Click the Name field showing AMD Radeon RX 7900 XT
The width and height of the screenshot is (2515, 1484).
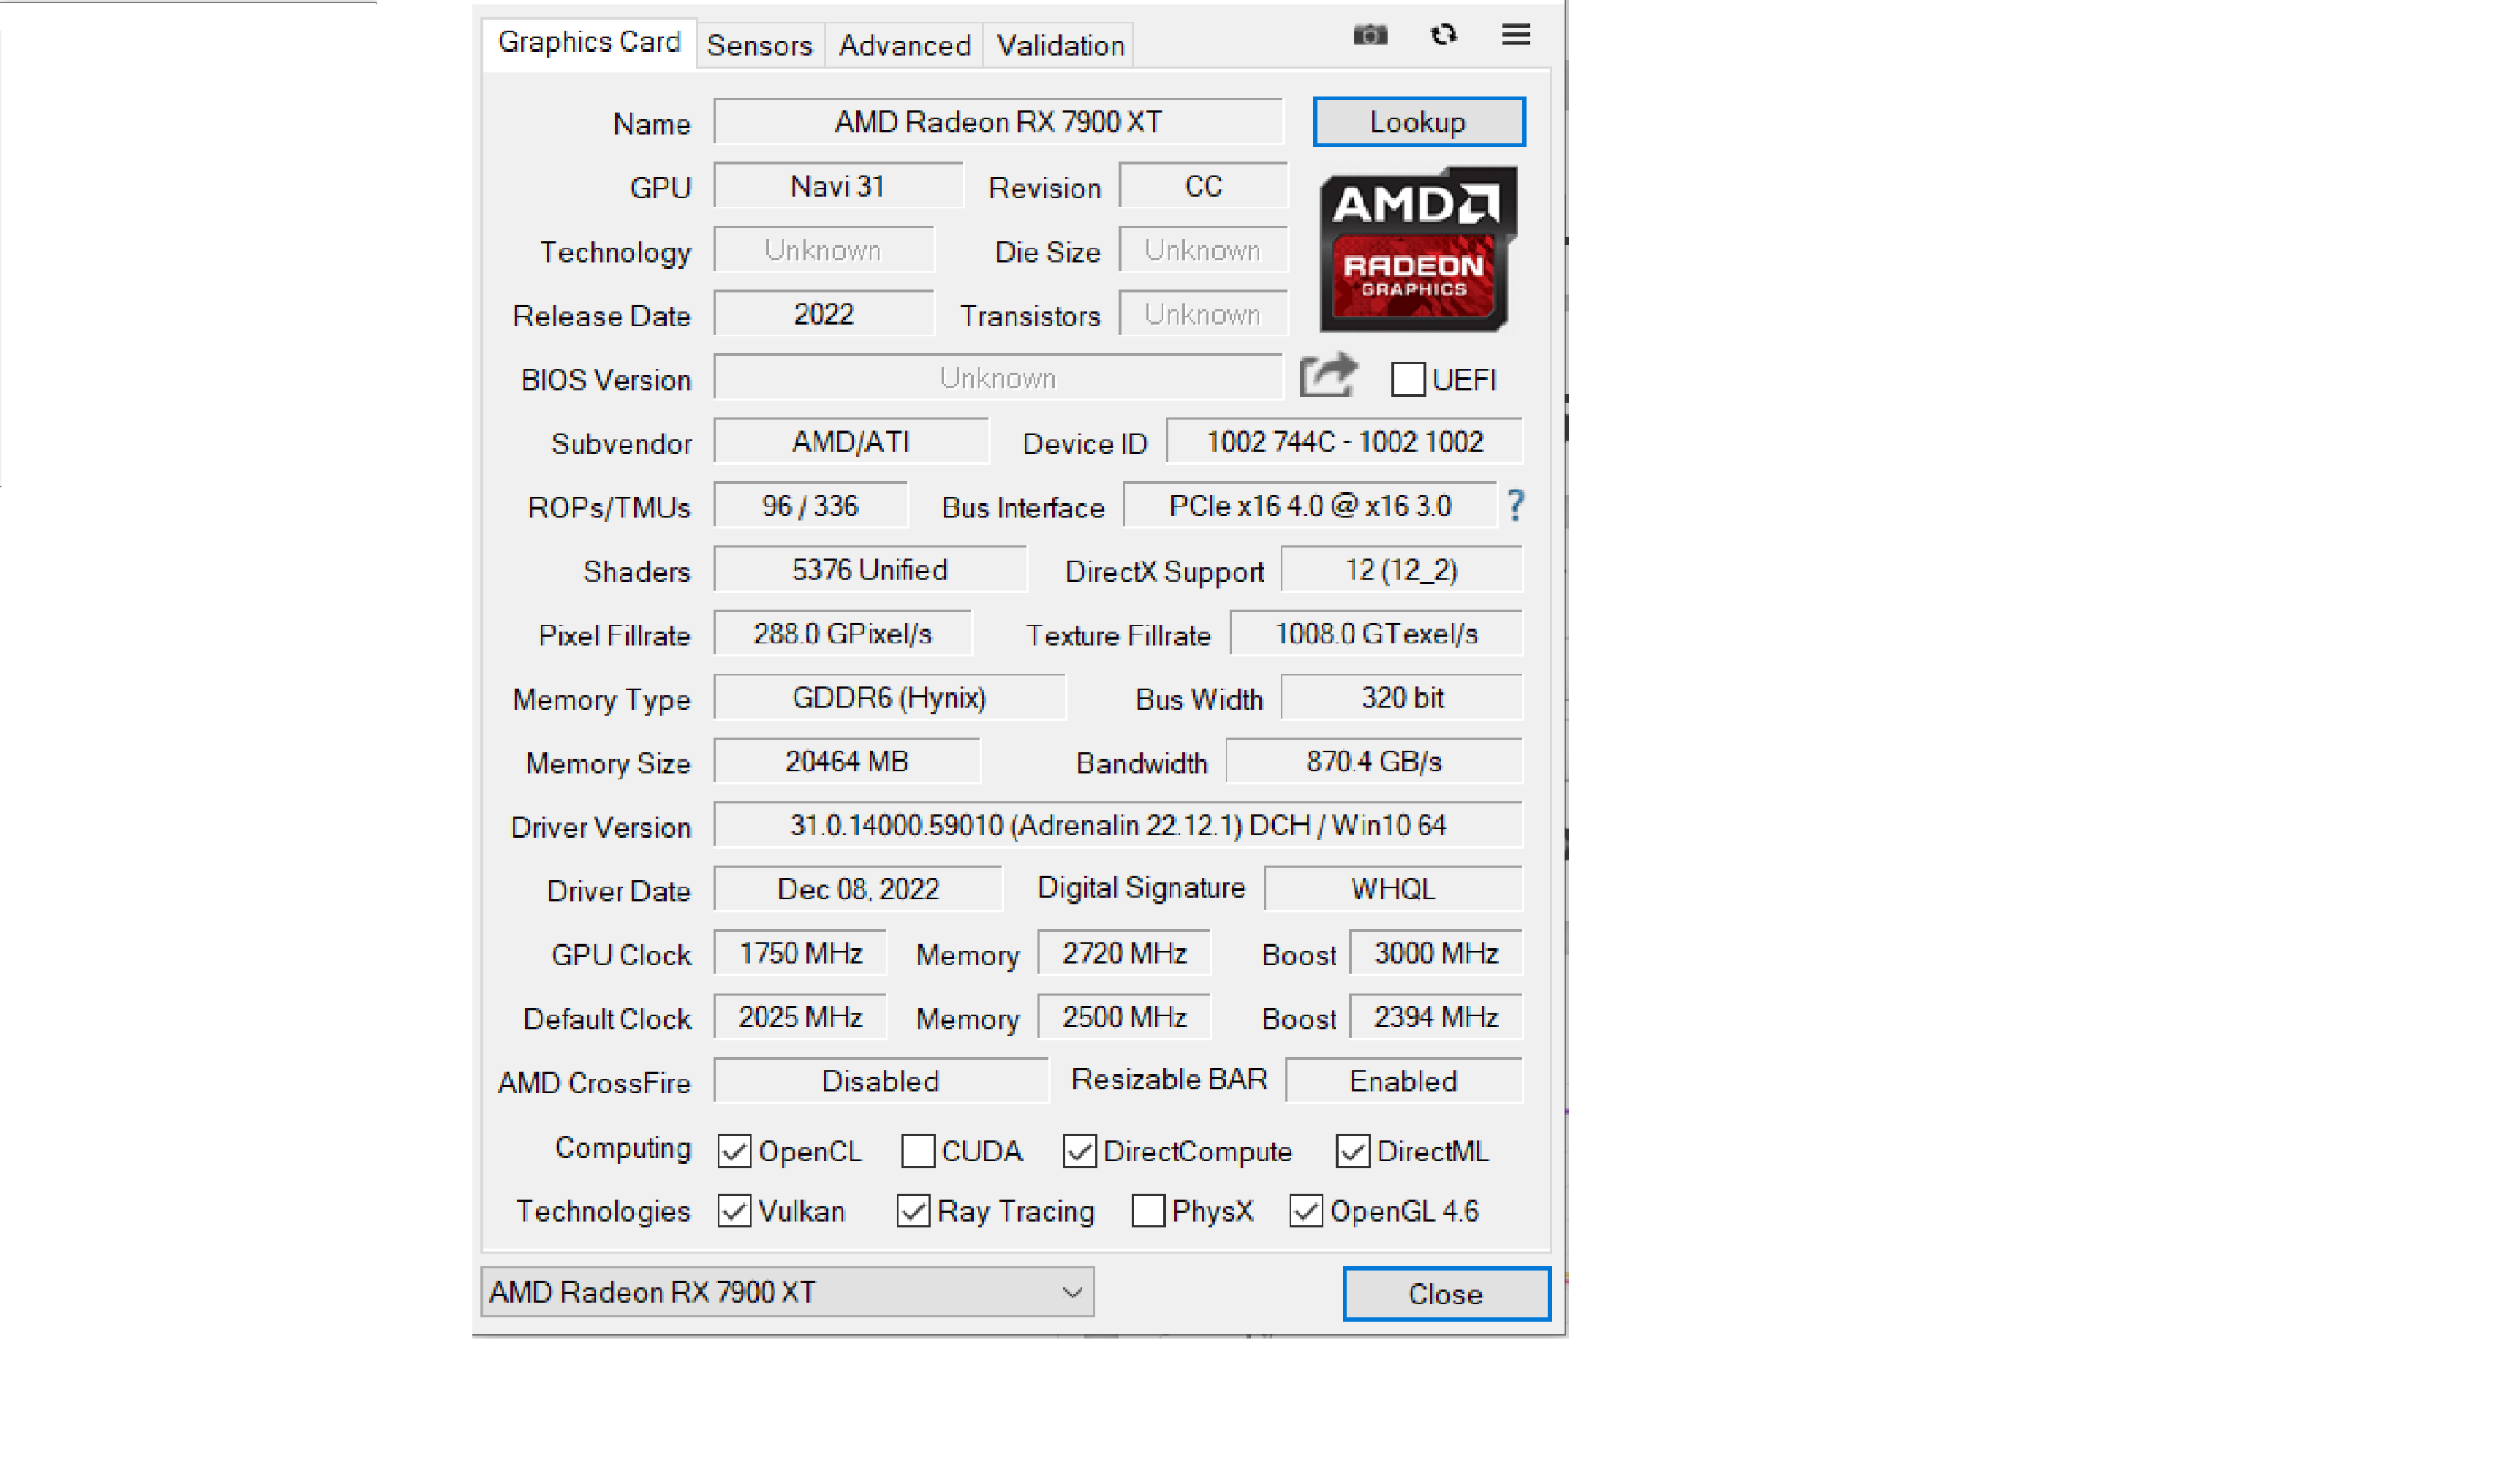pyautogui.click(x=998, y=122)
